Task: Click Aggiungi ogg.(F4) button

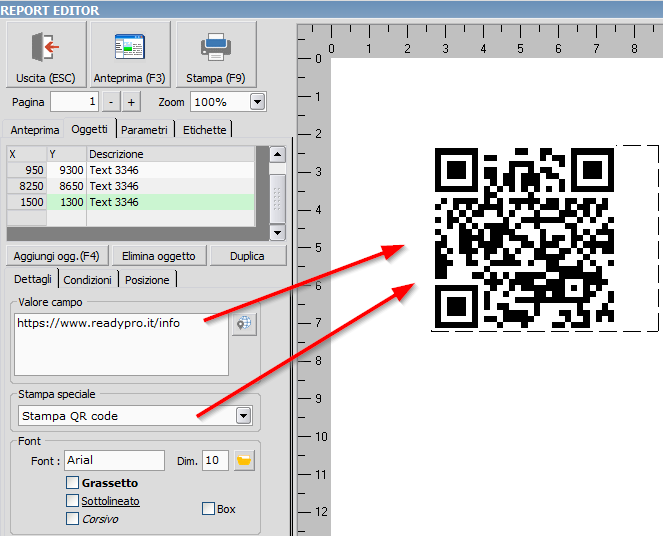Action: (57, 256)
